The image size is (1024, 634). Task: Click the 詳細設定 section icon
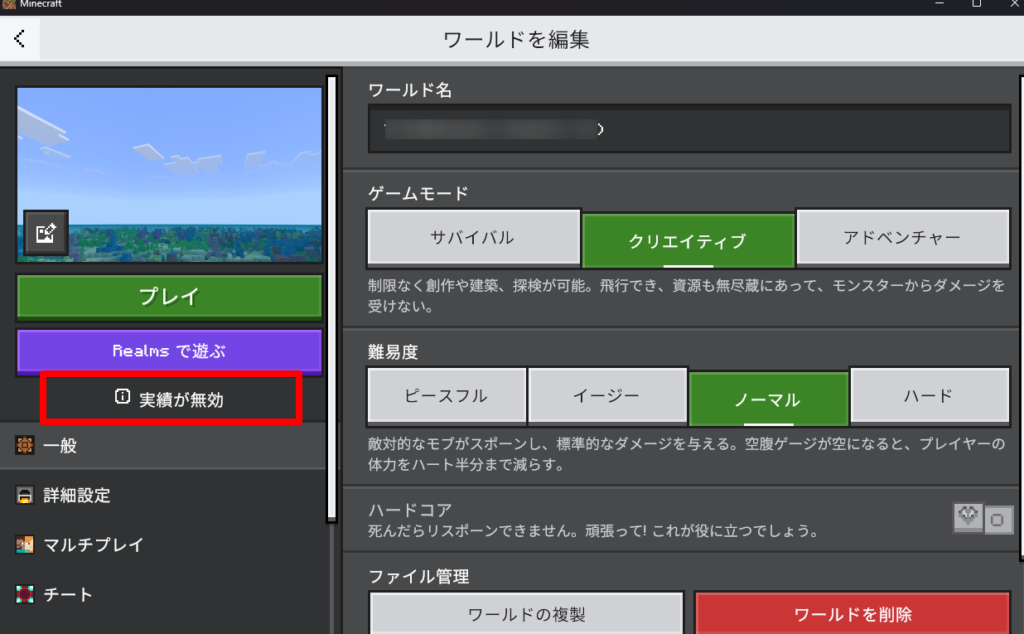click(x=25, y=495)
